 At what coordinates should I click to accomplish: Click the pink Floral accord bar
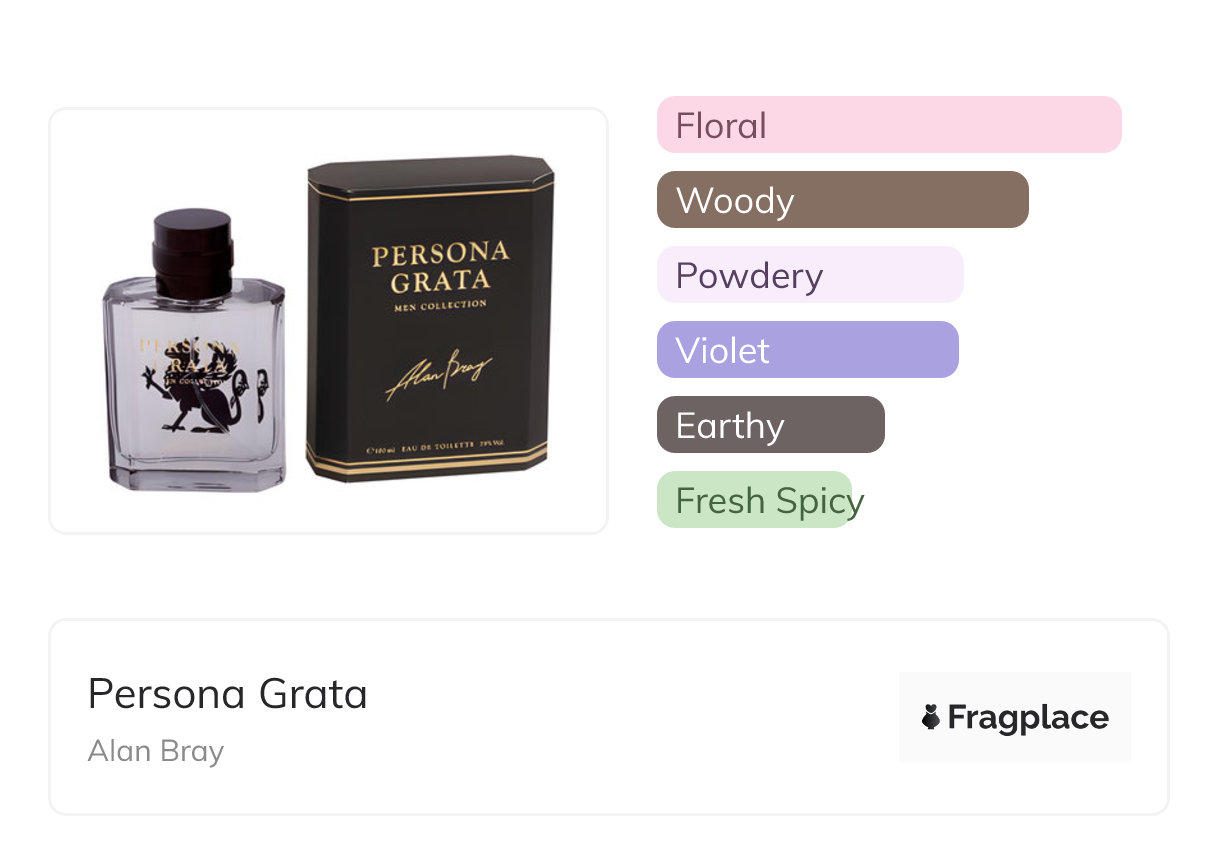click(x=888, y=125)
